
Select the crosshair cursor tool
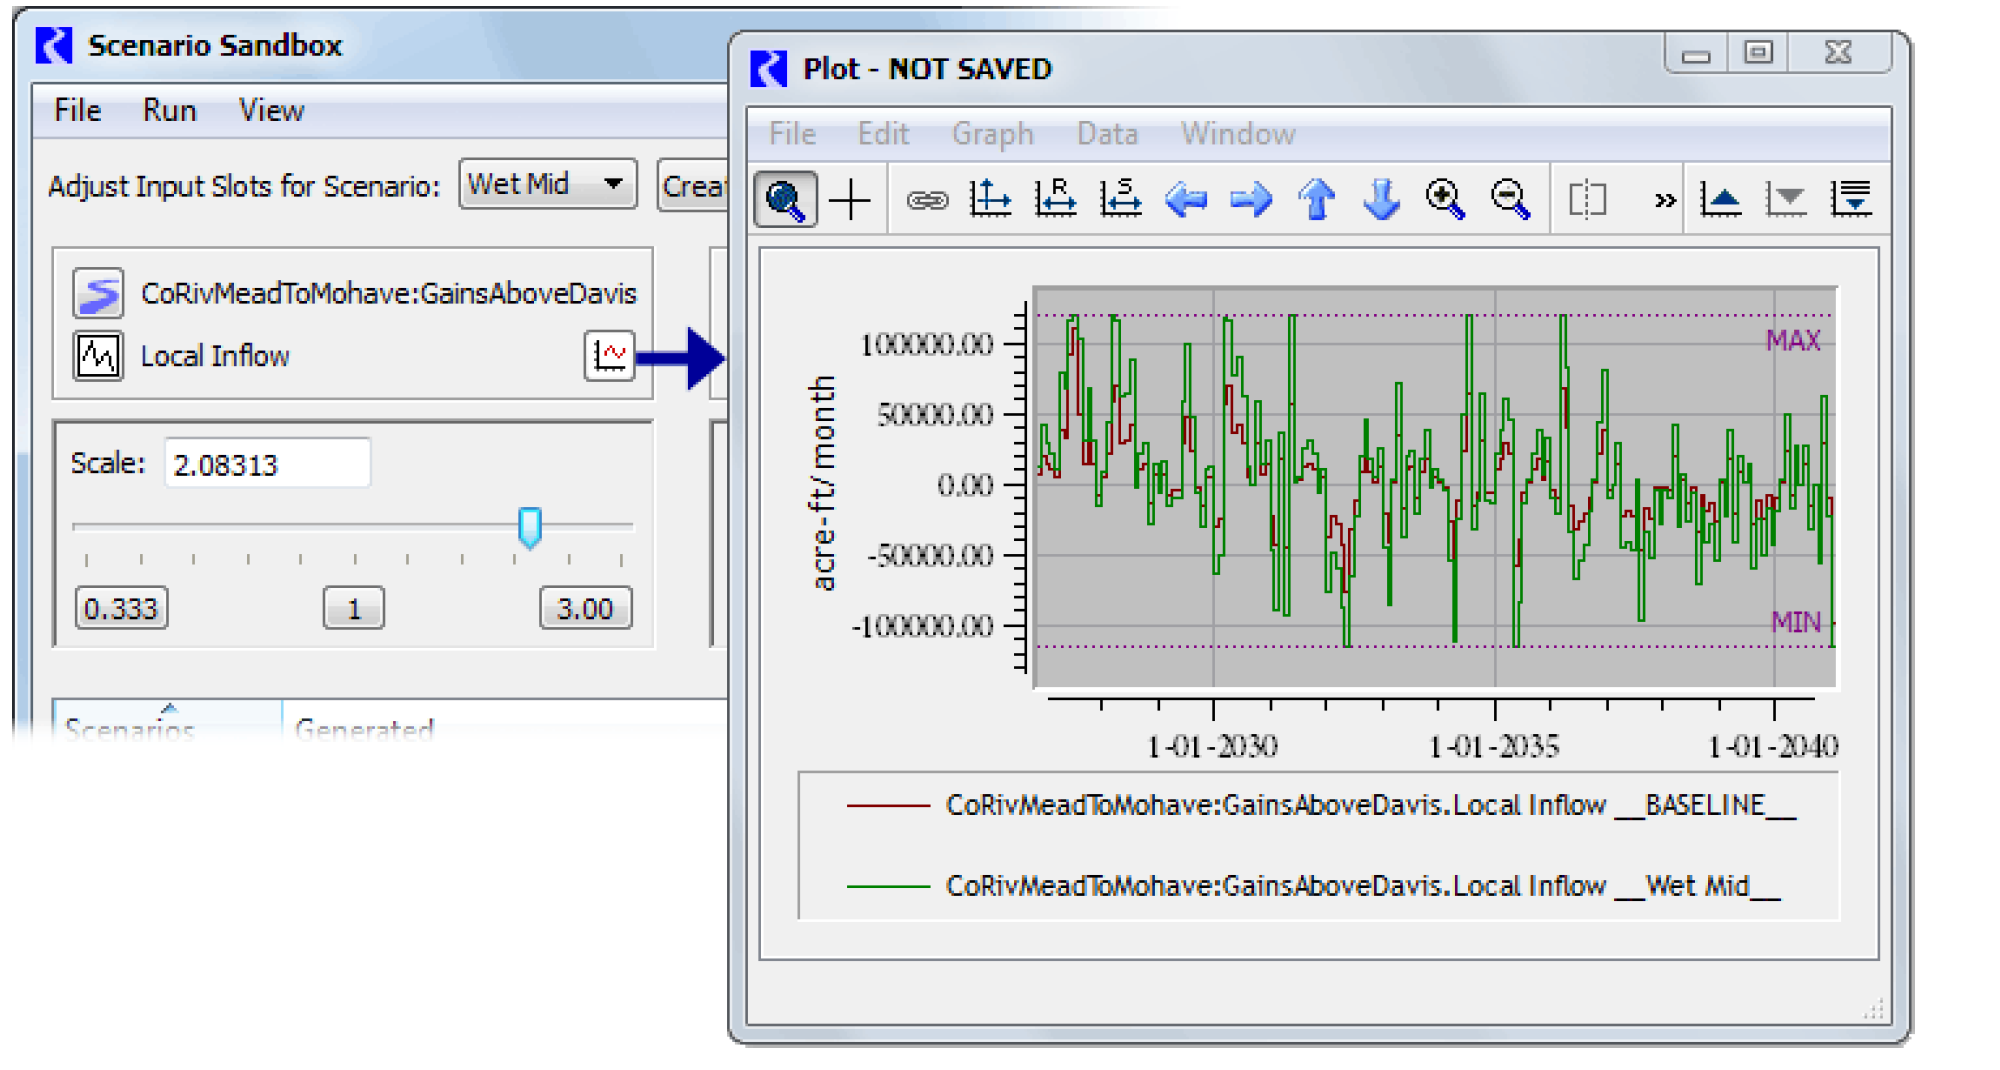850,200
